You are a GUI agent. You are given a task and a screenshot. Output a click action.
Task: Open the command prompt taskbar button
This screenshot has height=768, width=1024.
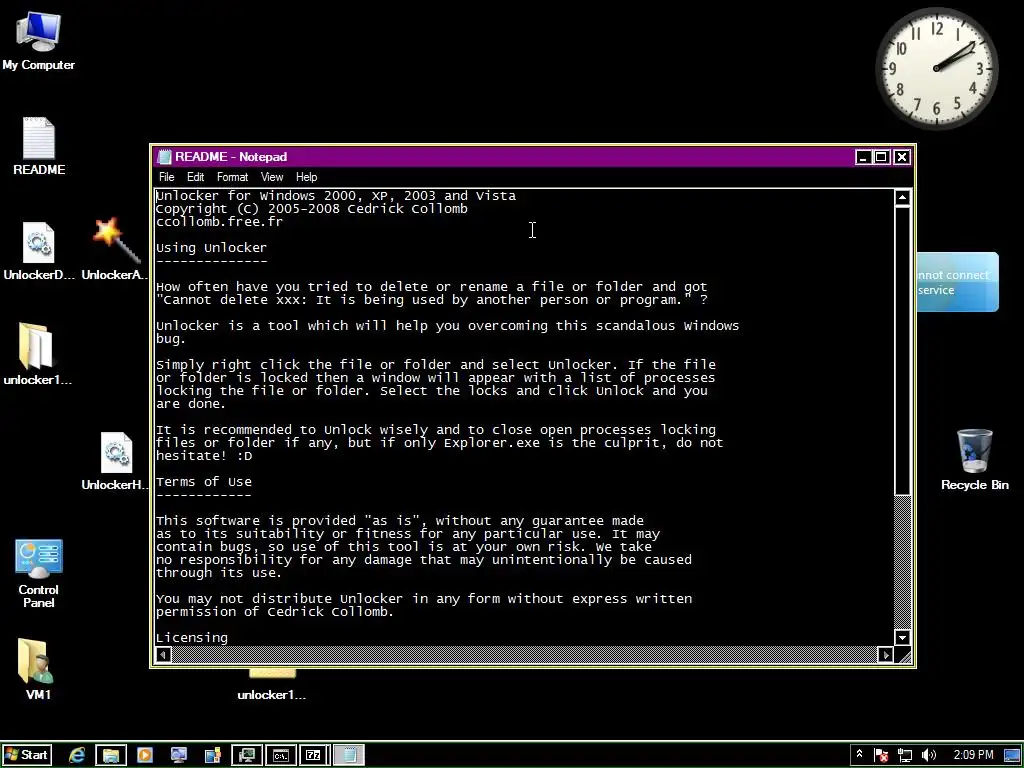pos(281,755)
